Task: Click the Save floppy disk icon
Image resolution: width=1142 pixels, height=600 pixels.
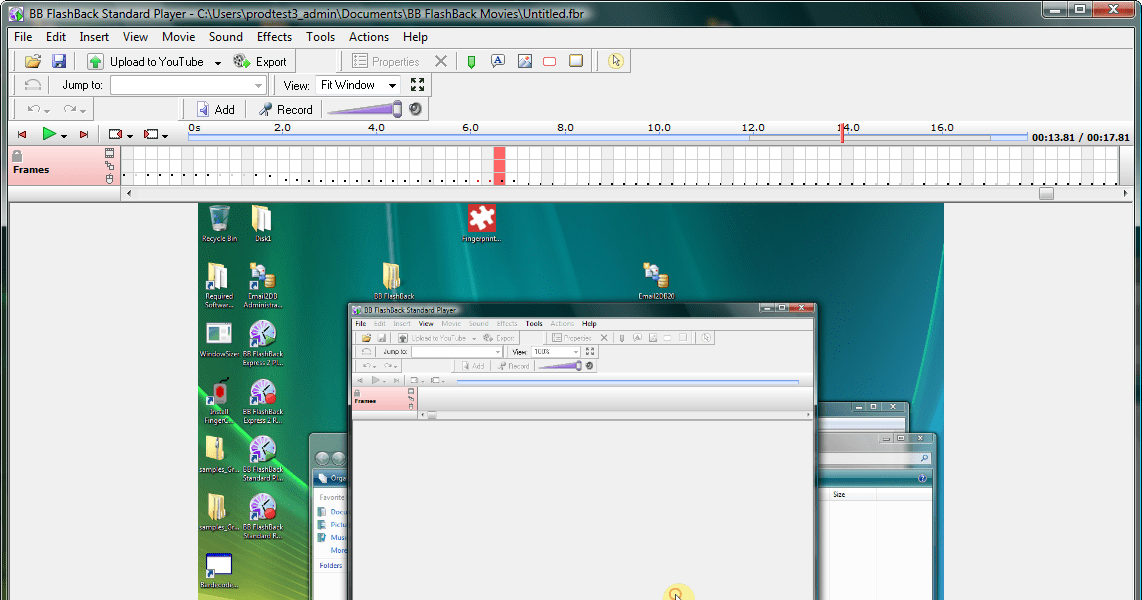Action: tap(59, 62)
